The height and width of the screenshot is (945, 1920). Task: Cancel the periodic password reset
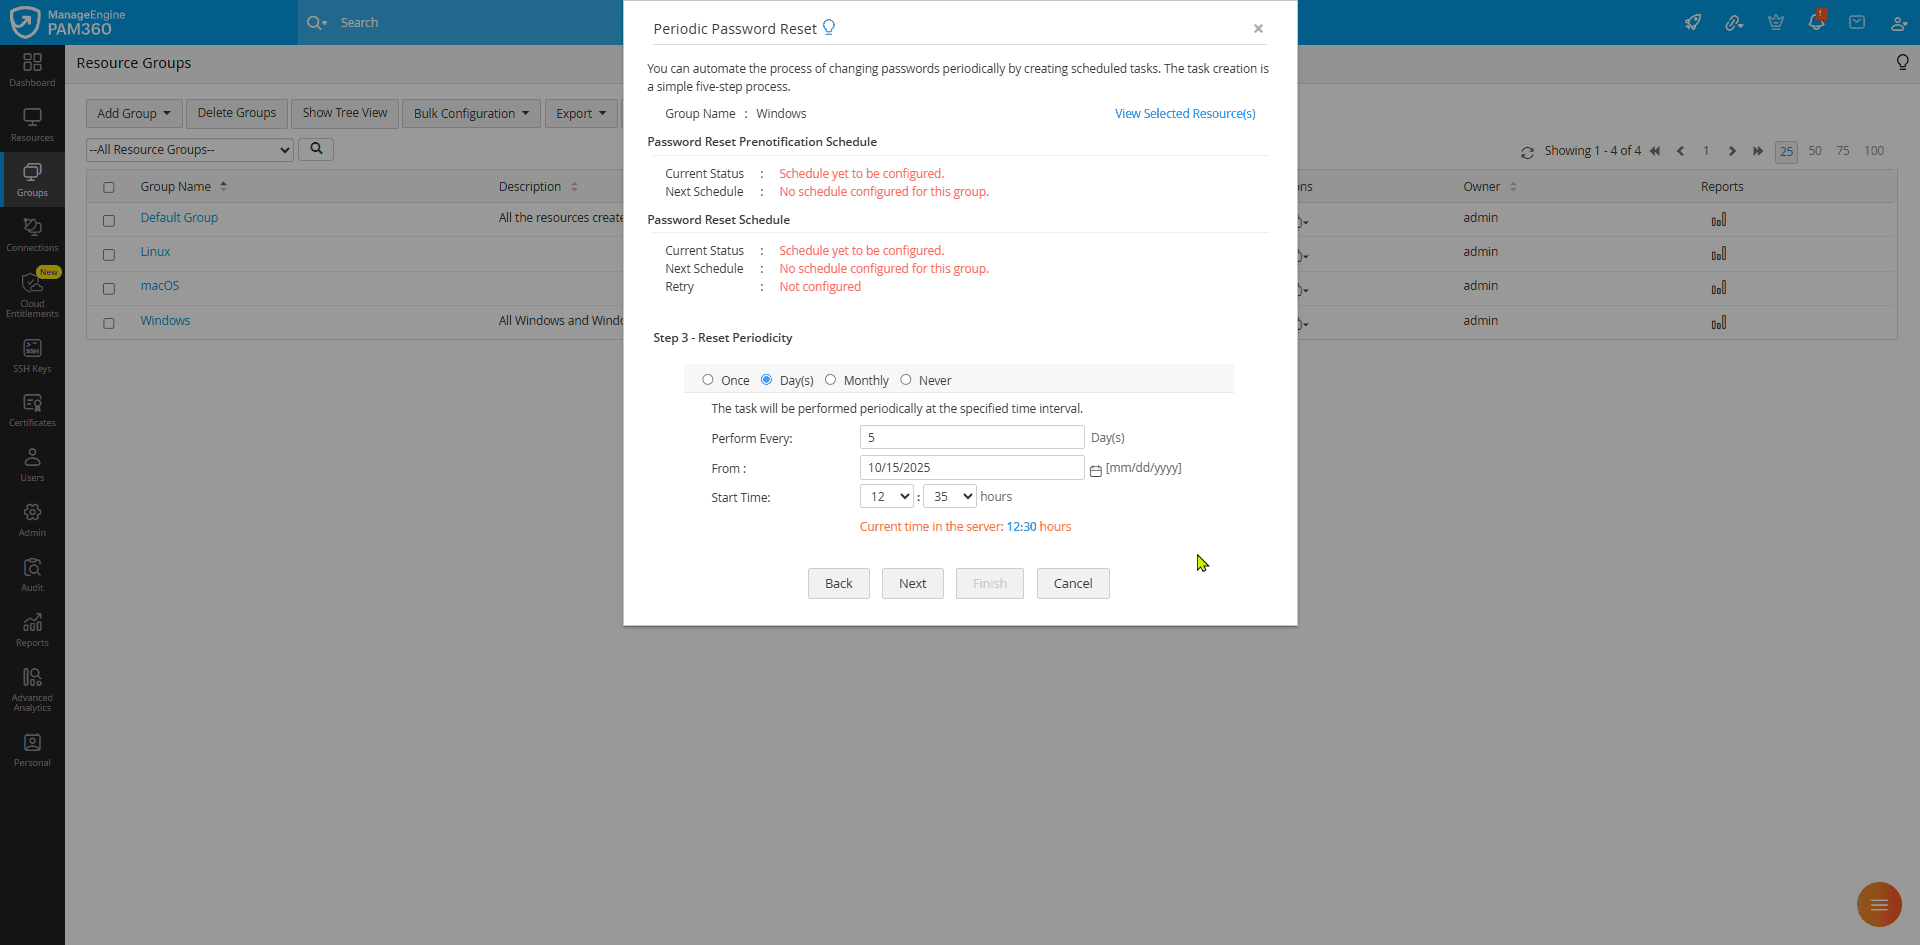coord(1073,583)
